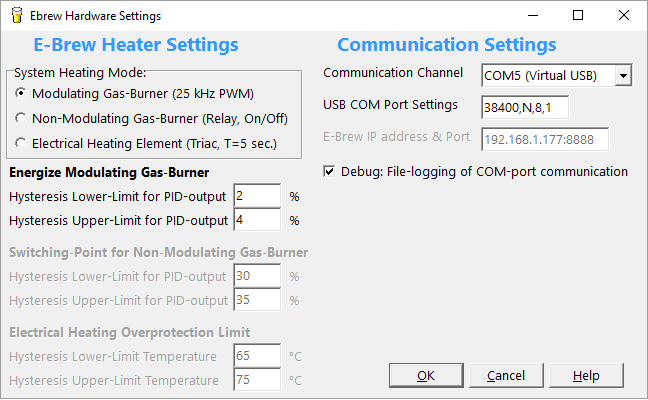Image resolution: width=648 pixels, height=400 pixels.
Task: Click non-modulating upper-limit field showing 35
Action: point(257,300)
